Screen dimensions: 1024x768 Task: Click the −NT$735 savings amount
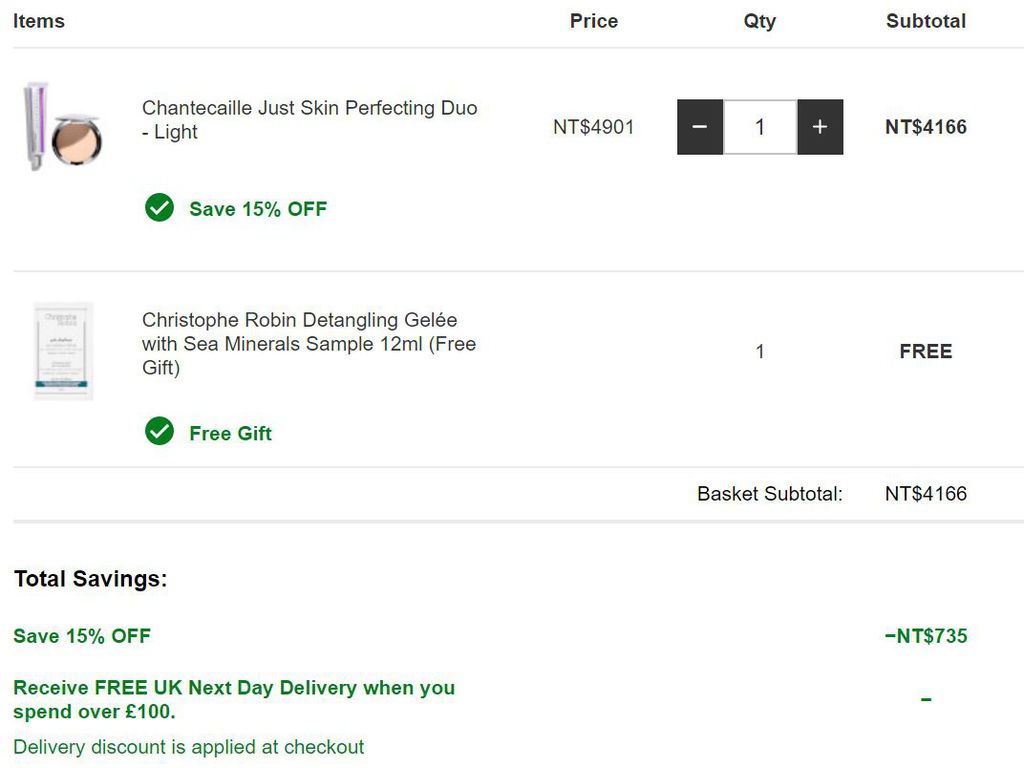click(926, 636)
